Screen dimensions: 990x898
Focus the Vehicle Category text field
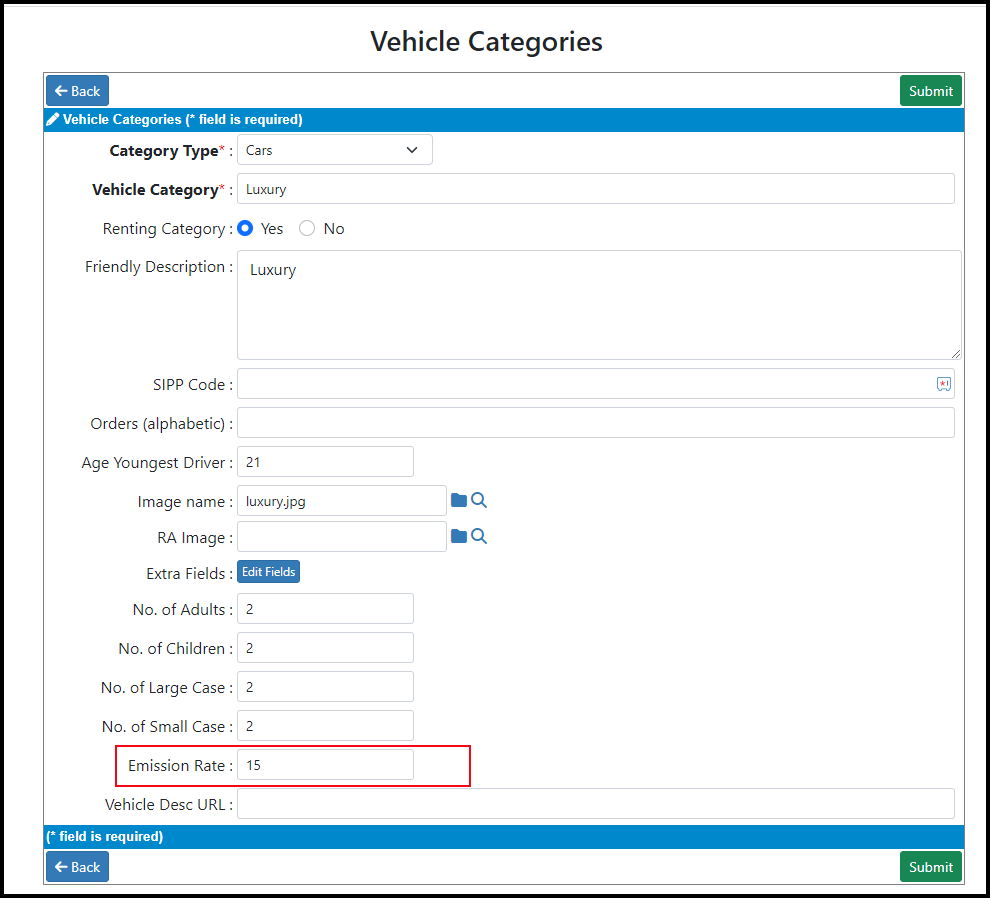click(595, 189)
